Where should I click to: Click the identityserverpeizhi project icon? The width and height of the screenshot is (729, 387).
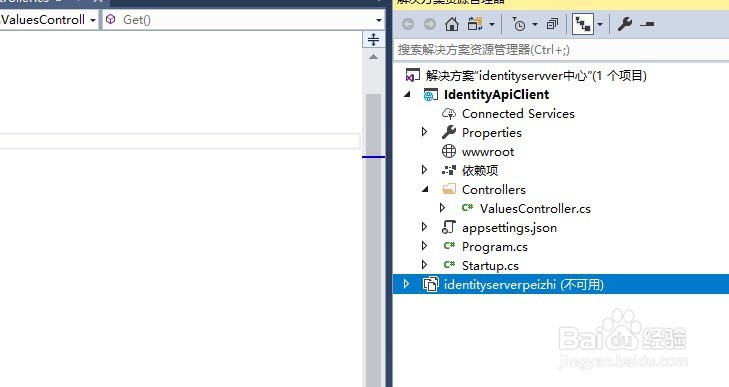431,284
